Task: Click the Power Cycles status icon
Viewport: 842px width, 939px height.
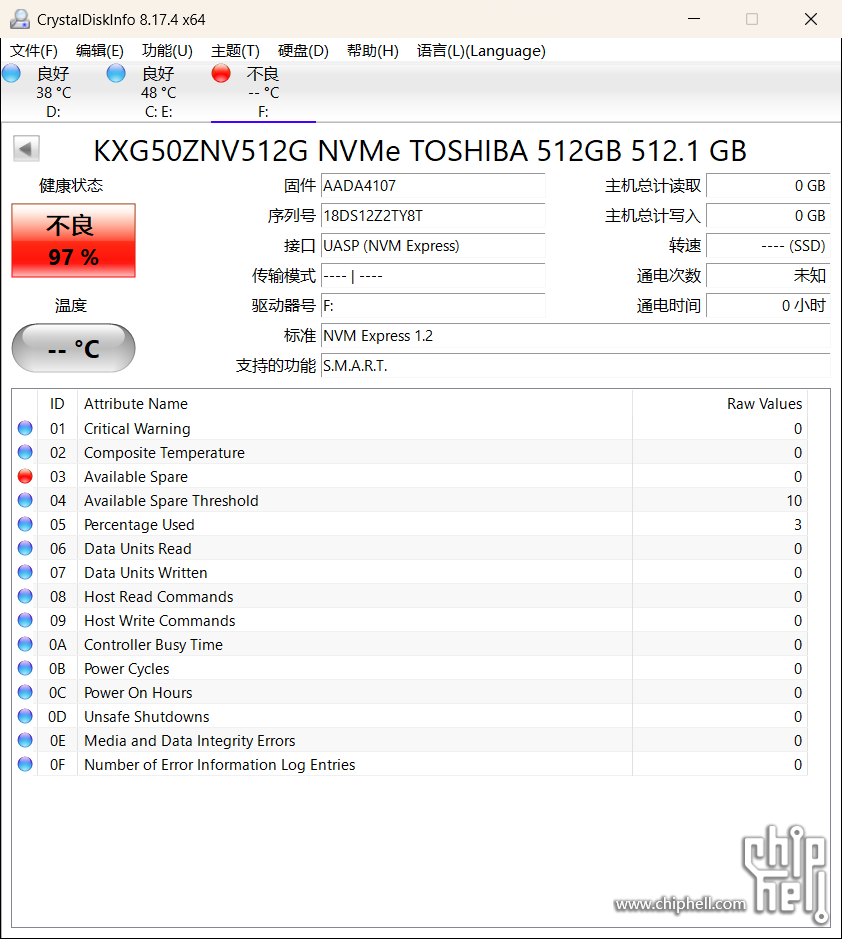Action: pyautogui.click(x=25, y=668)
